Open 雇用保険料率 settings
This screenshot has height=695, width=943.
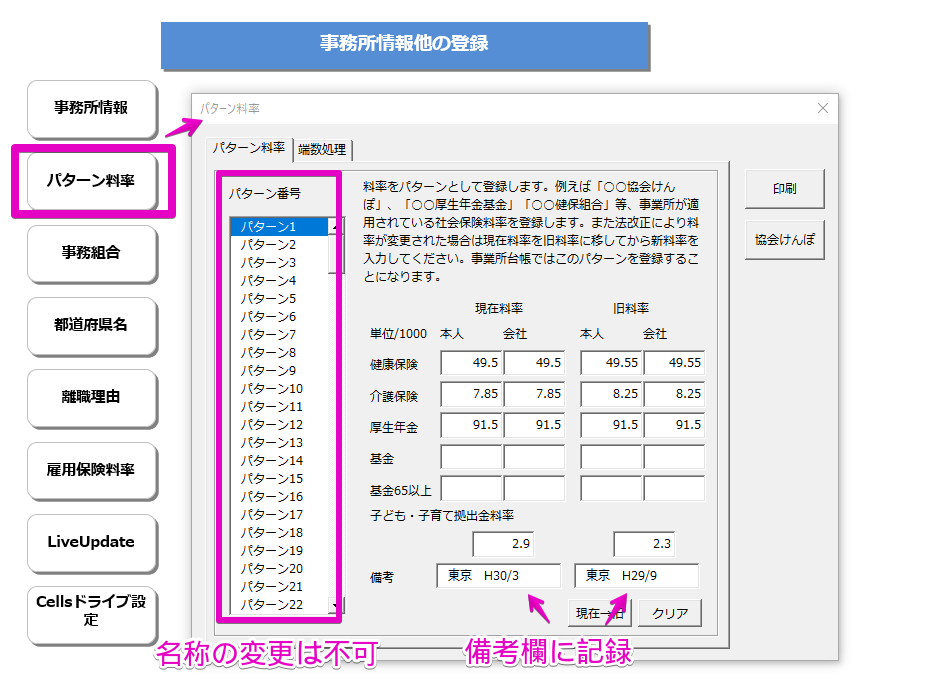pyautogui.click(x=92, y=470)
